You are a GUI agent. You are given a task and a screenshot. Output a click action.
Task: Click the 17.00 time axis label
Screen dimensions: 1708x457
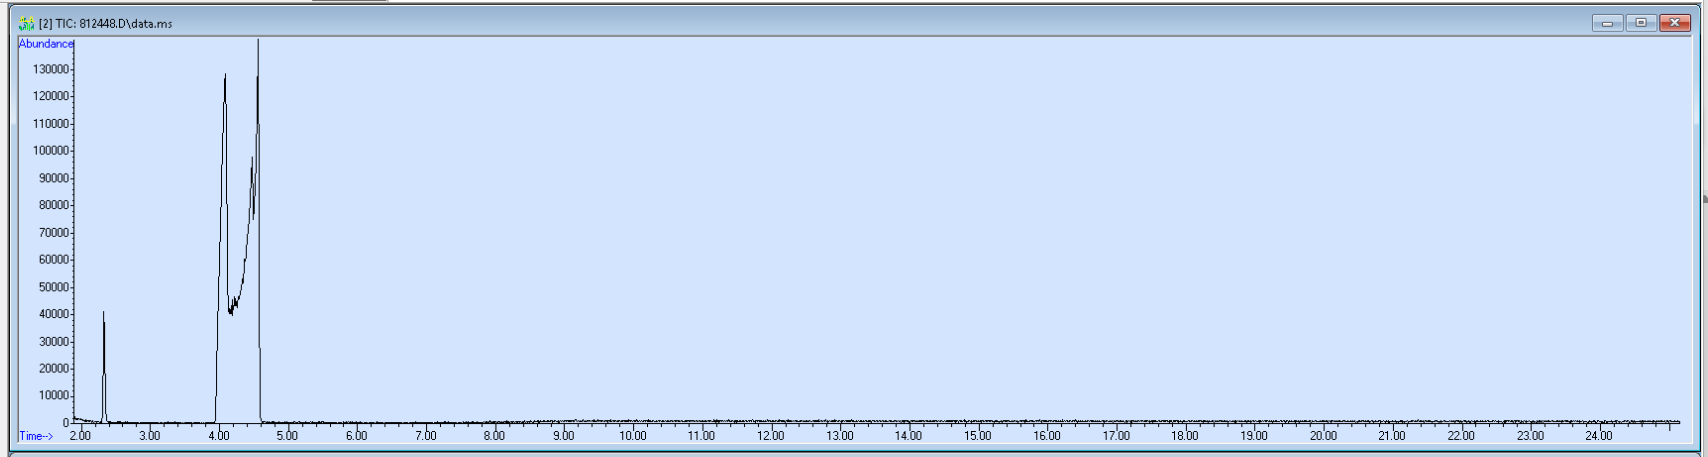click(1116, 436)
